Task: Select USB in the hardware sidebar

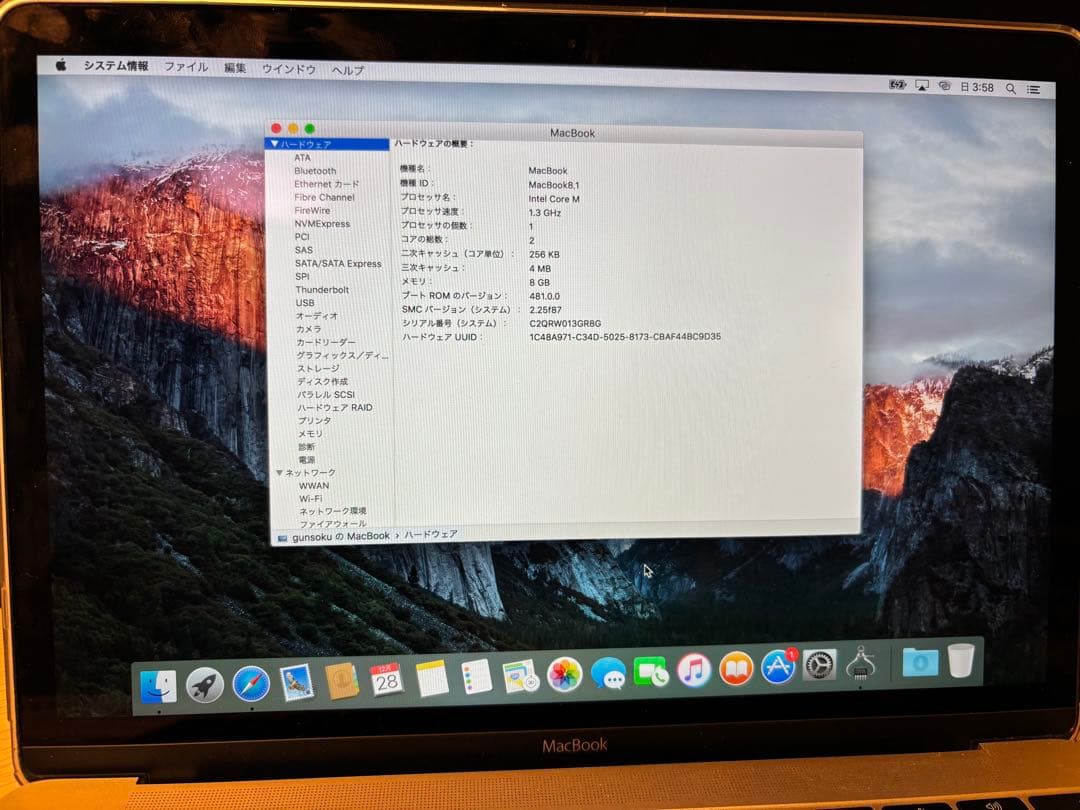Action: tap(304, 302)
